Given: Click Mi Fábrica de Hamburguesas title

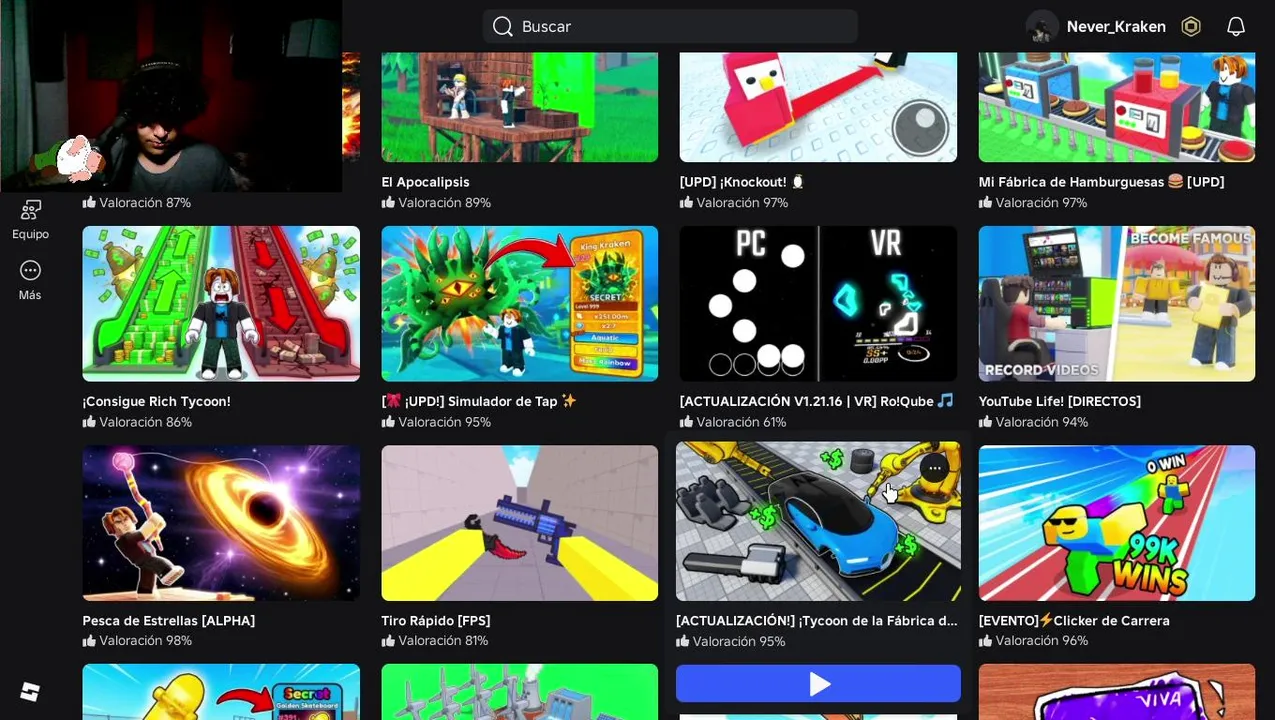Looking at the screenshot, I should tap(1101, 182).
